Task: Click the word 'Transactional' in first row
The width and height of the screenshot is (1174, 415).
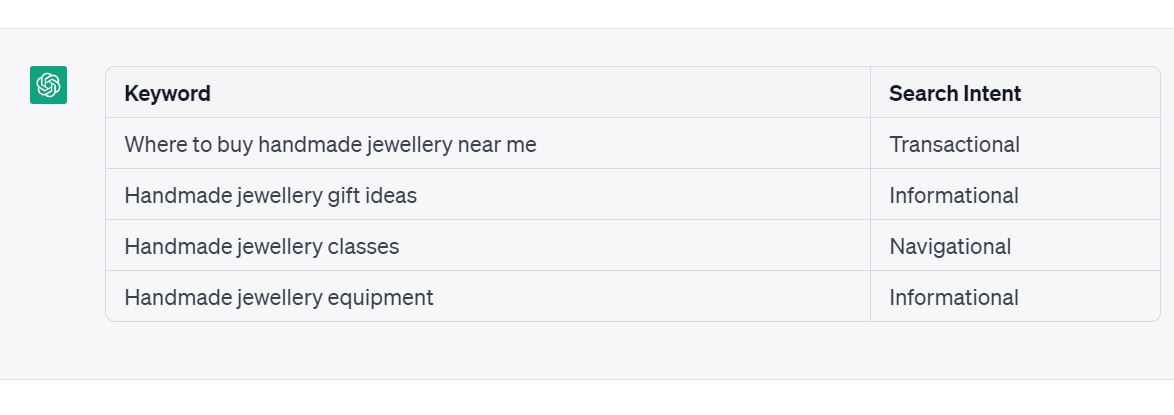Action: tap(954, 144)
